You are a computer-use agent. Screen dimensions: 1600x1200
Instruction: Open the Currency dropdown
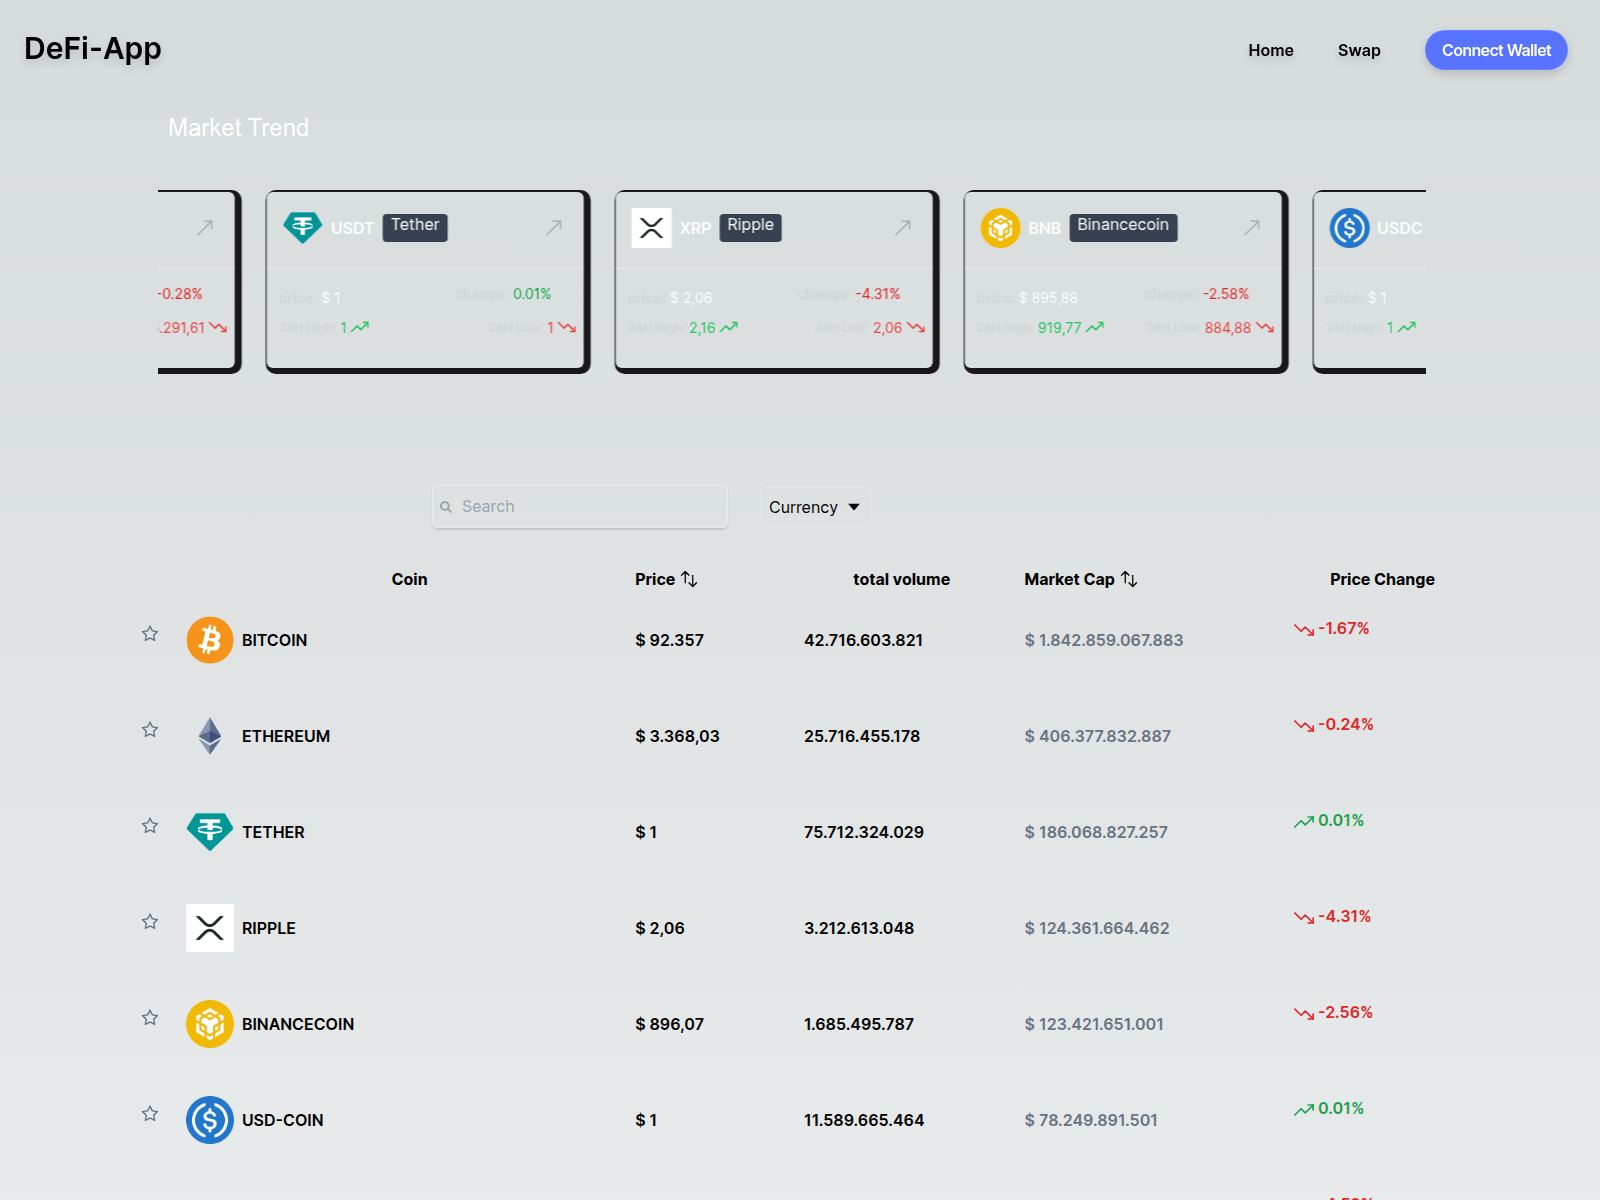point(815,507)
